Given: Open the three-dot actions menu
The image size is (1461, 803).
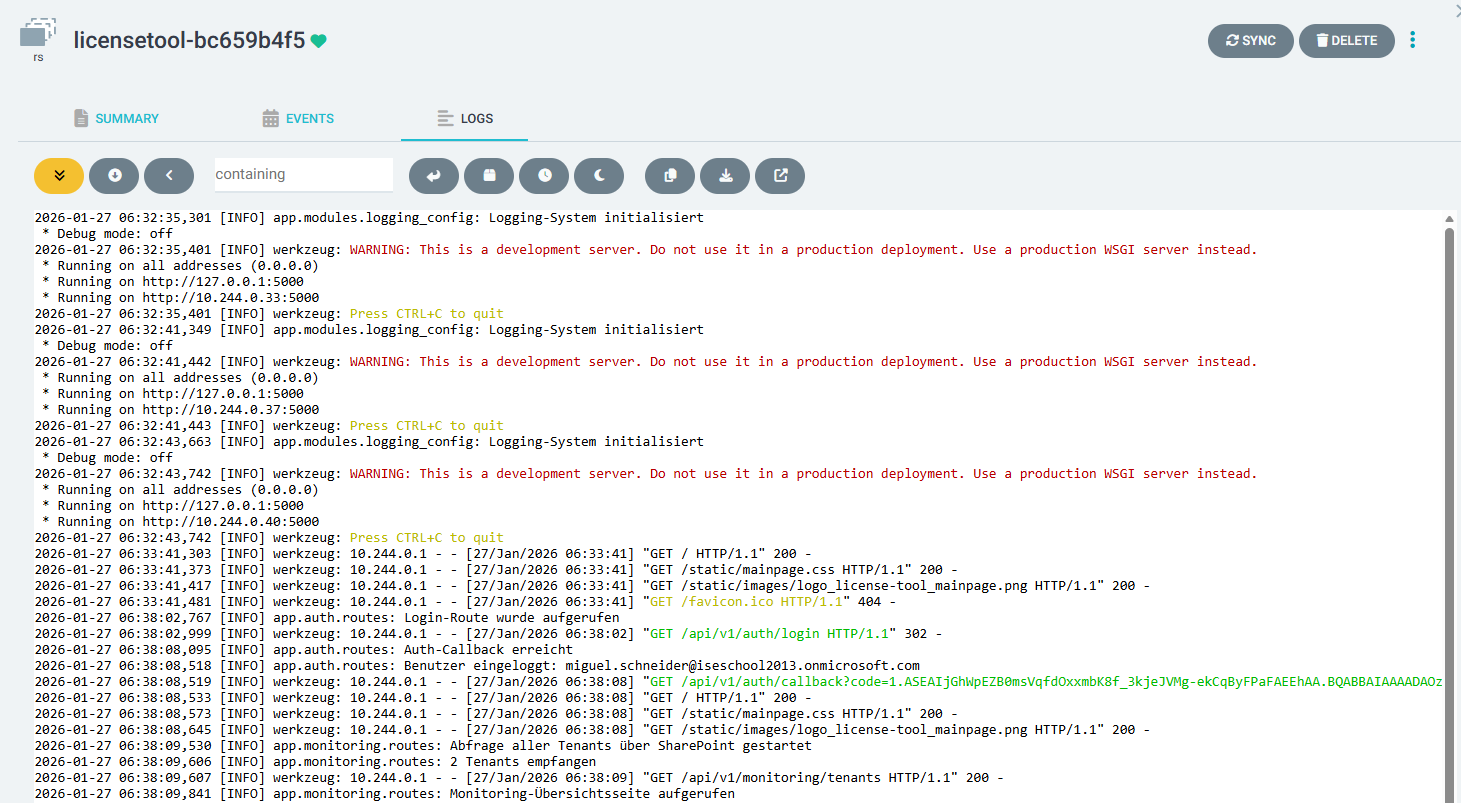Looking at the screenshot, I should 1412,40.
